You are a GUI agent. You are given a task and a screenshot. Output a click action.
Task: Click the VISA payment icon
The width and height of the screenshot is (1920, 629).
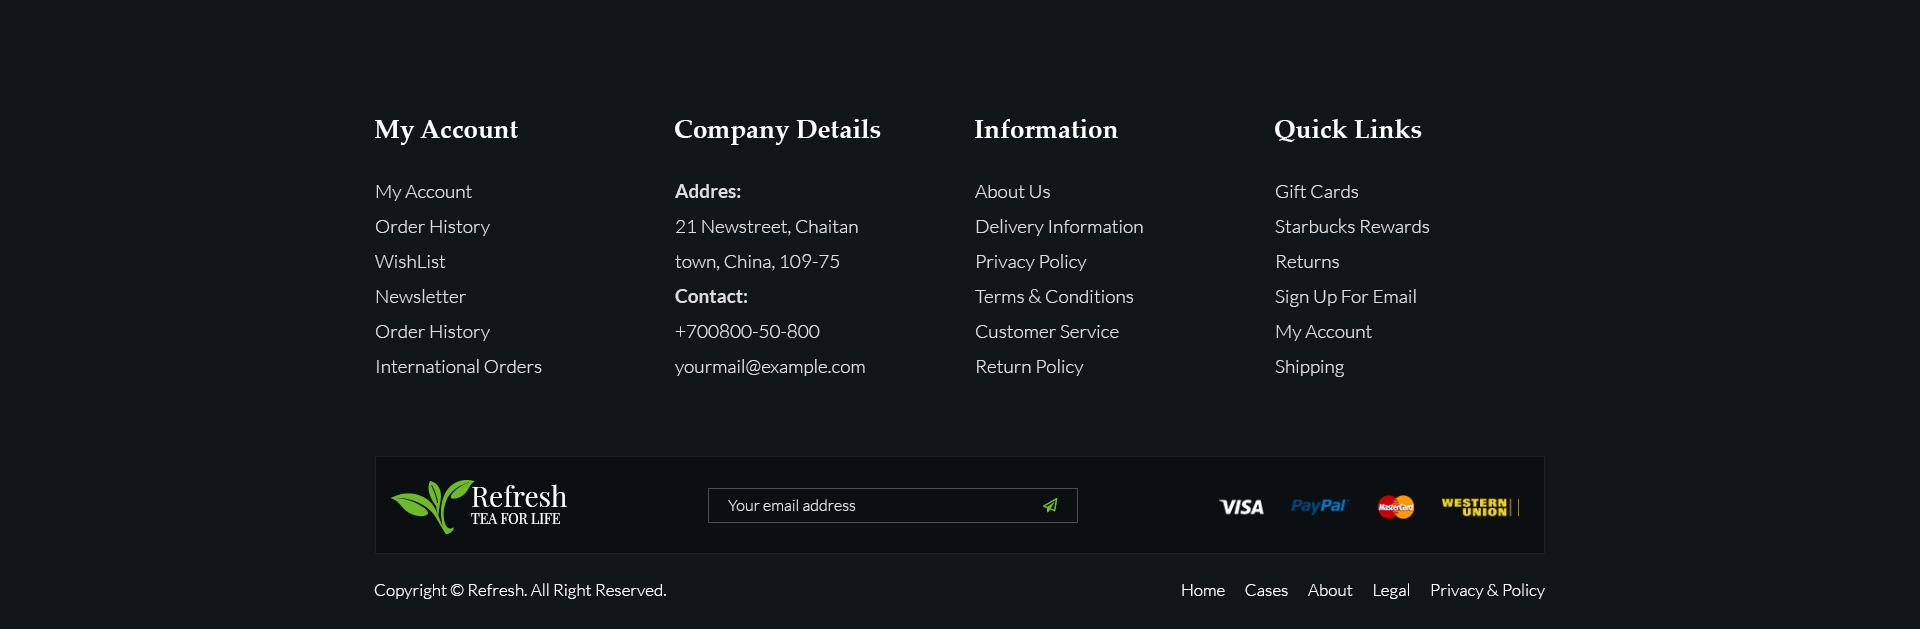(x=1241, y=507)
